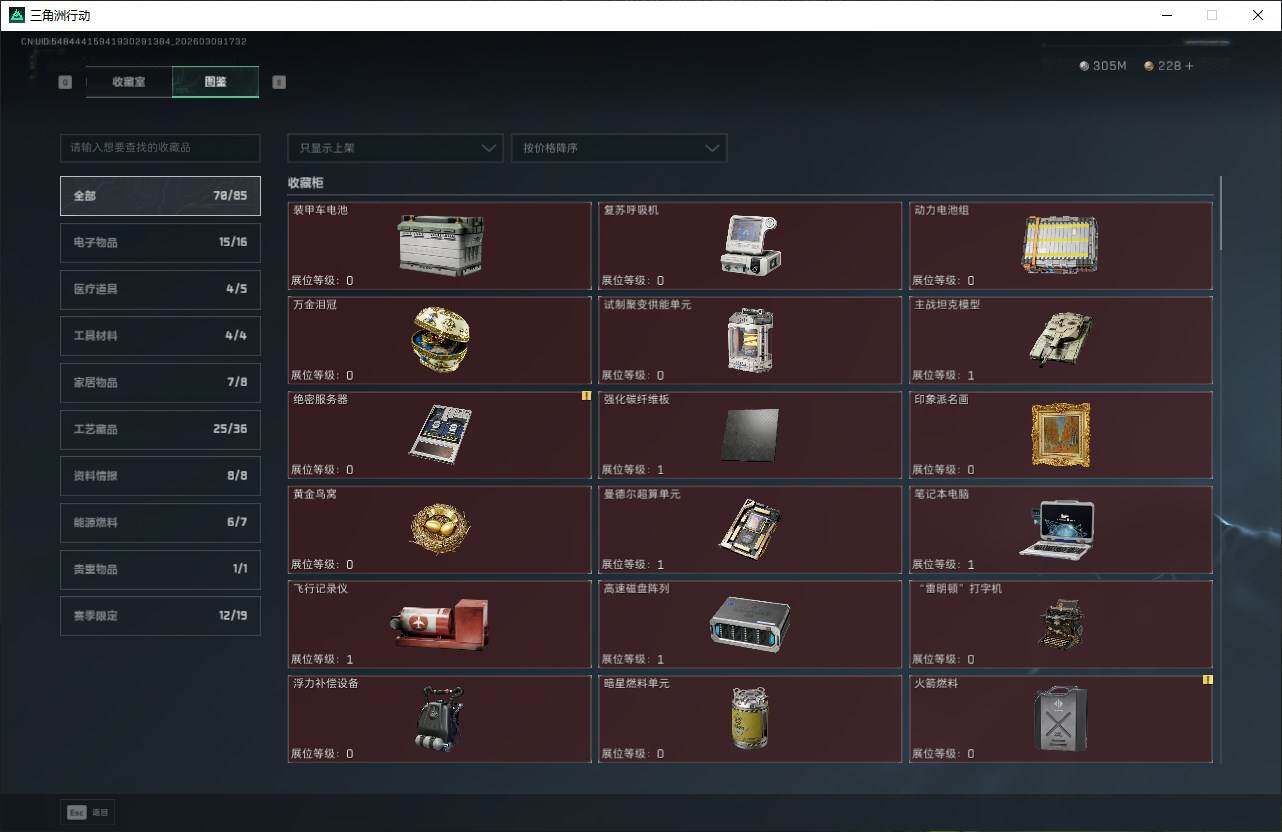
Task: Click the collection search input field
Action: click(x=159, y=147)
